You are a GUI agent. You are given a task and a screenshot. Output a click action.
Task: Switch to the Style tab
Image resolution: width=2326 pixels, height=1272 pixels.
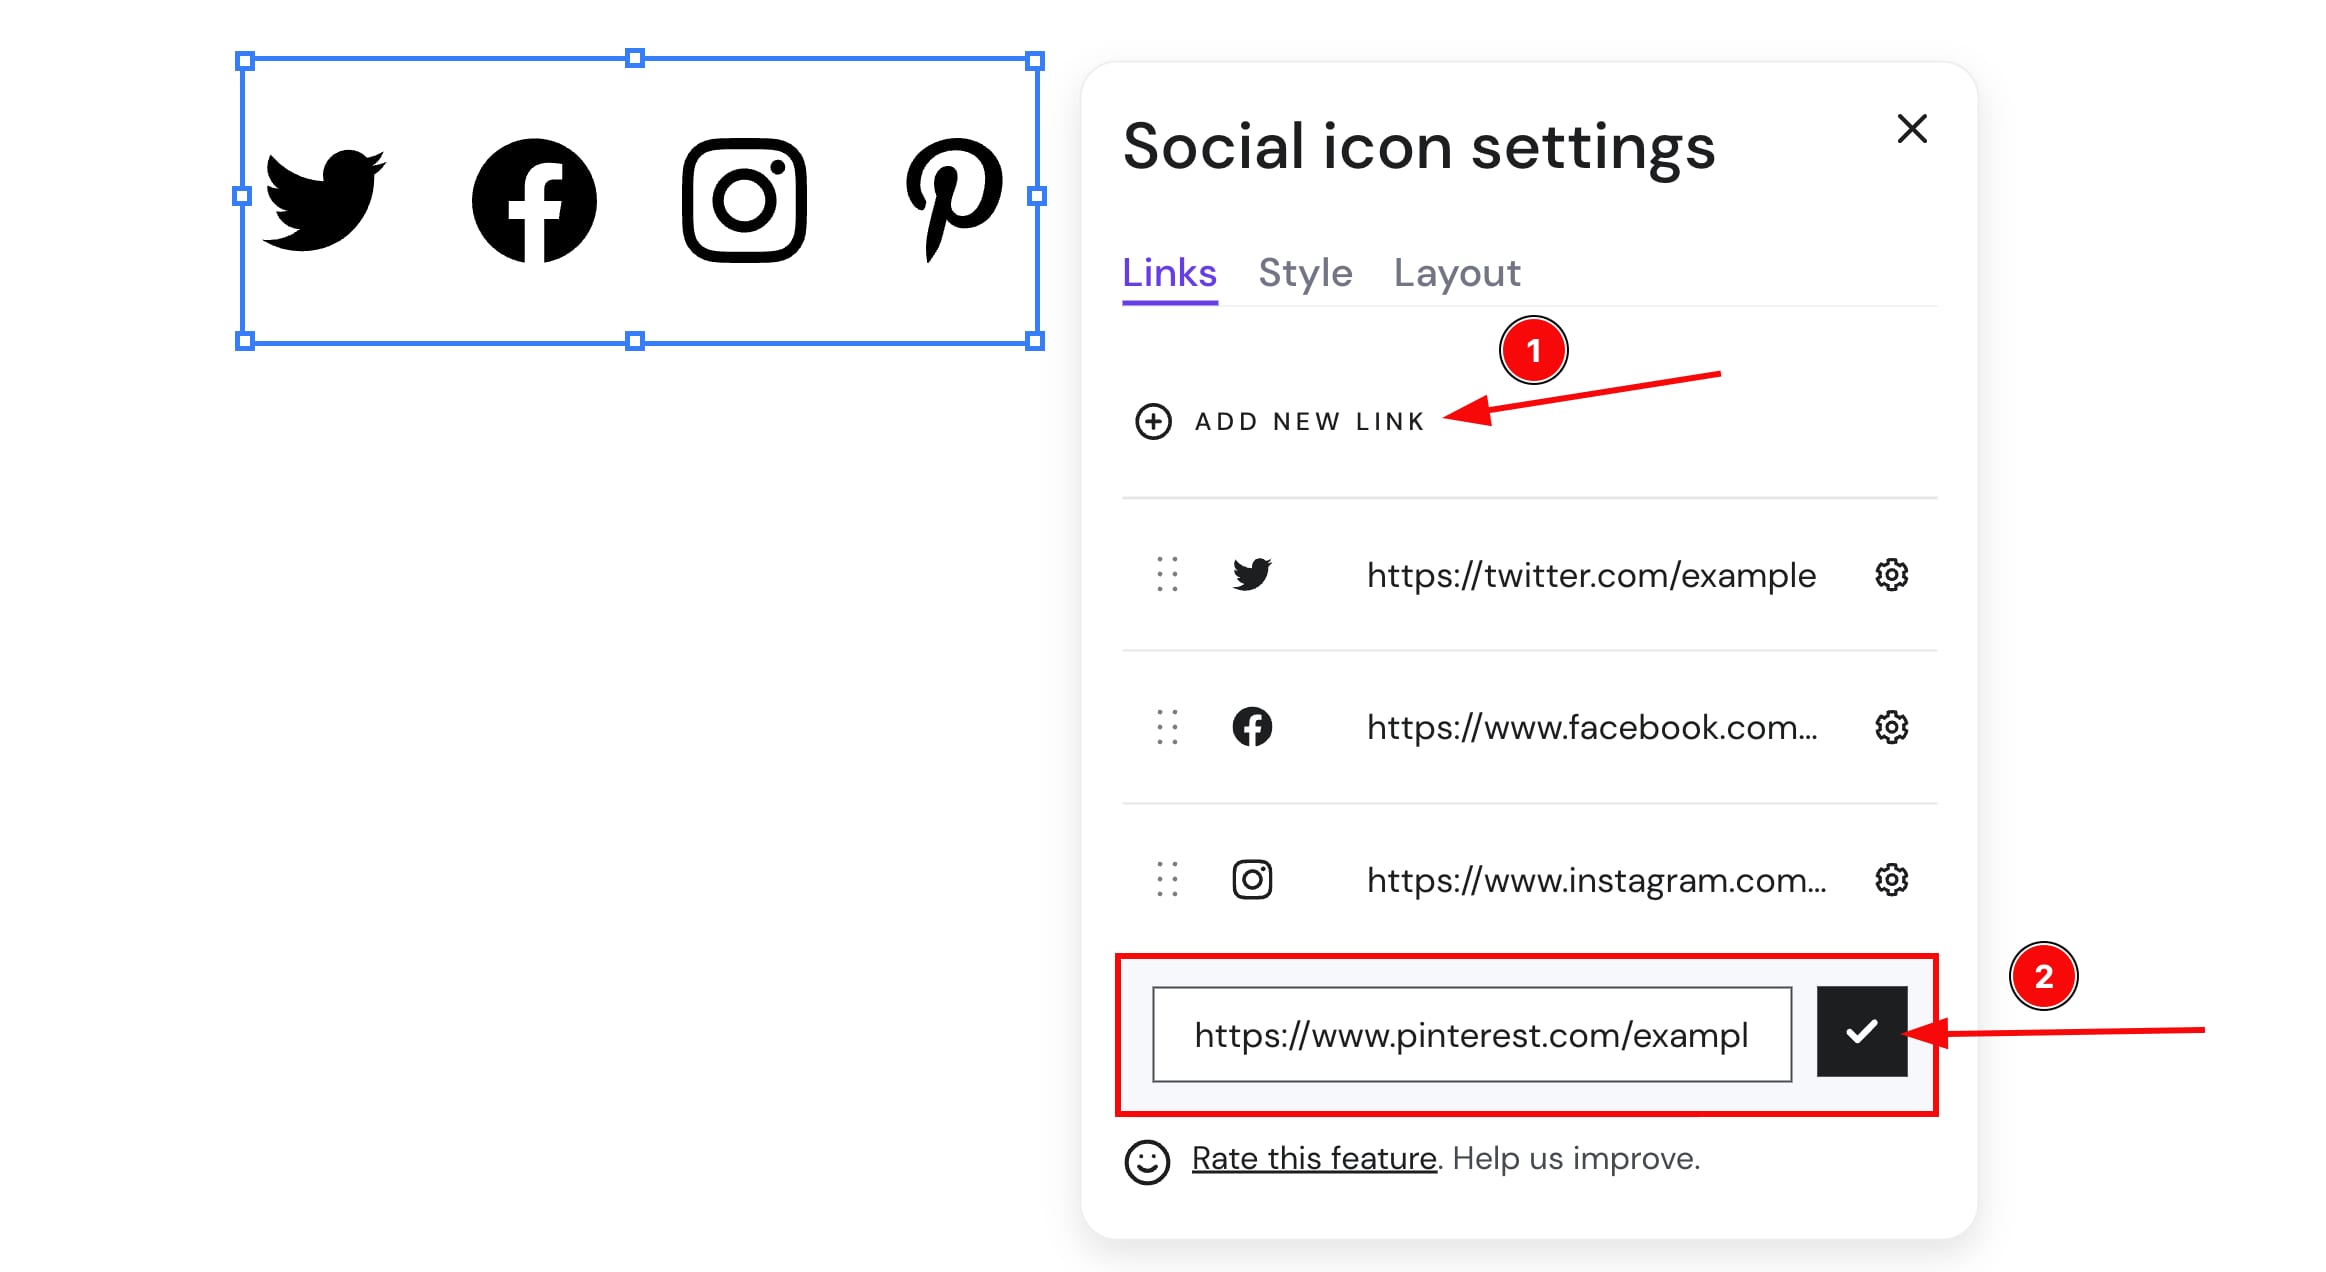(1305, 272)
